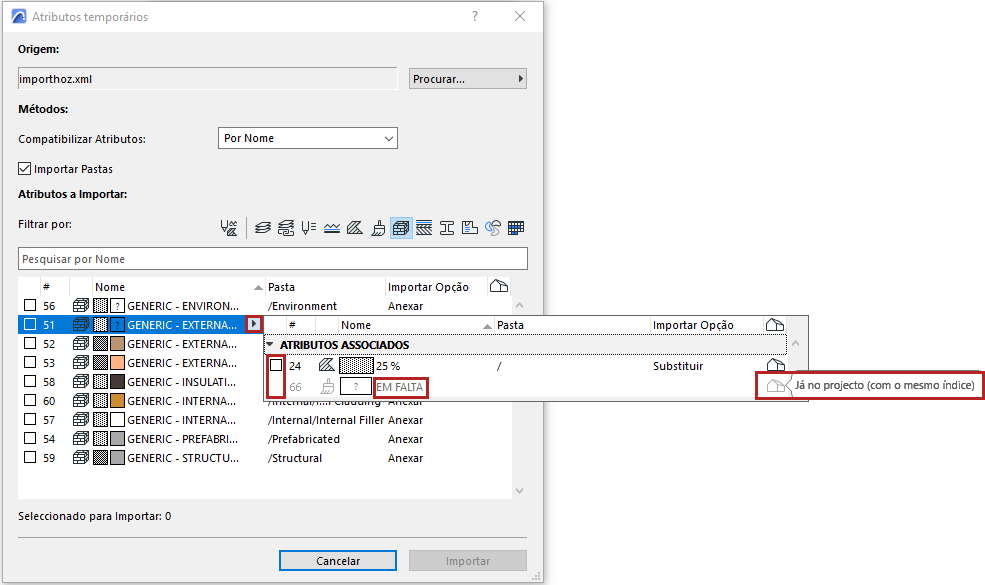Check the box for attribute 51
The width and height of the screenshot is (985, 585).
(30, 324)
